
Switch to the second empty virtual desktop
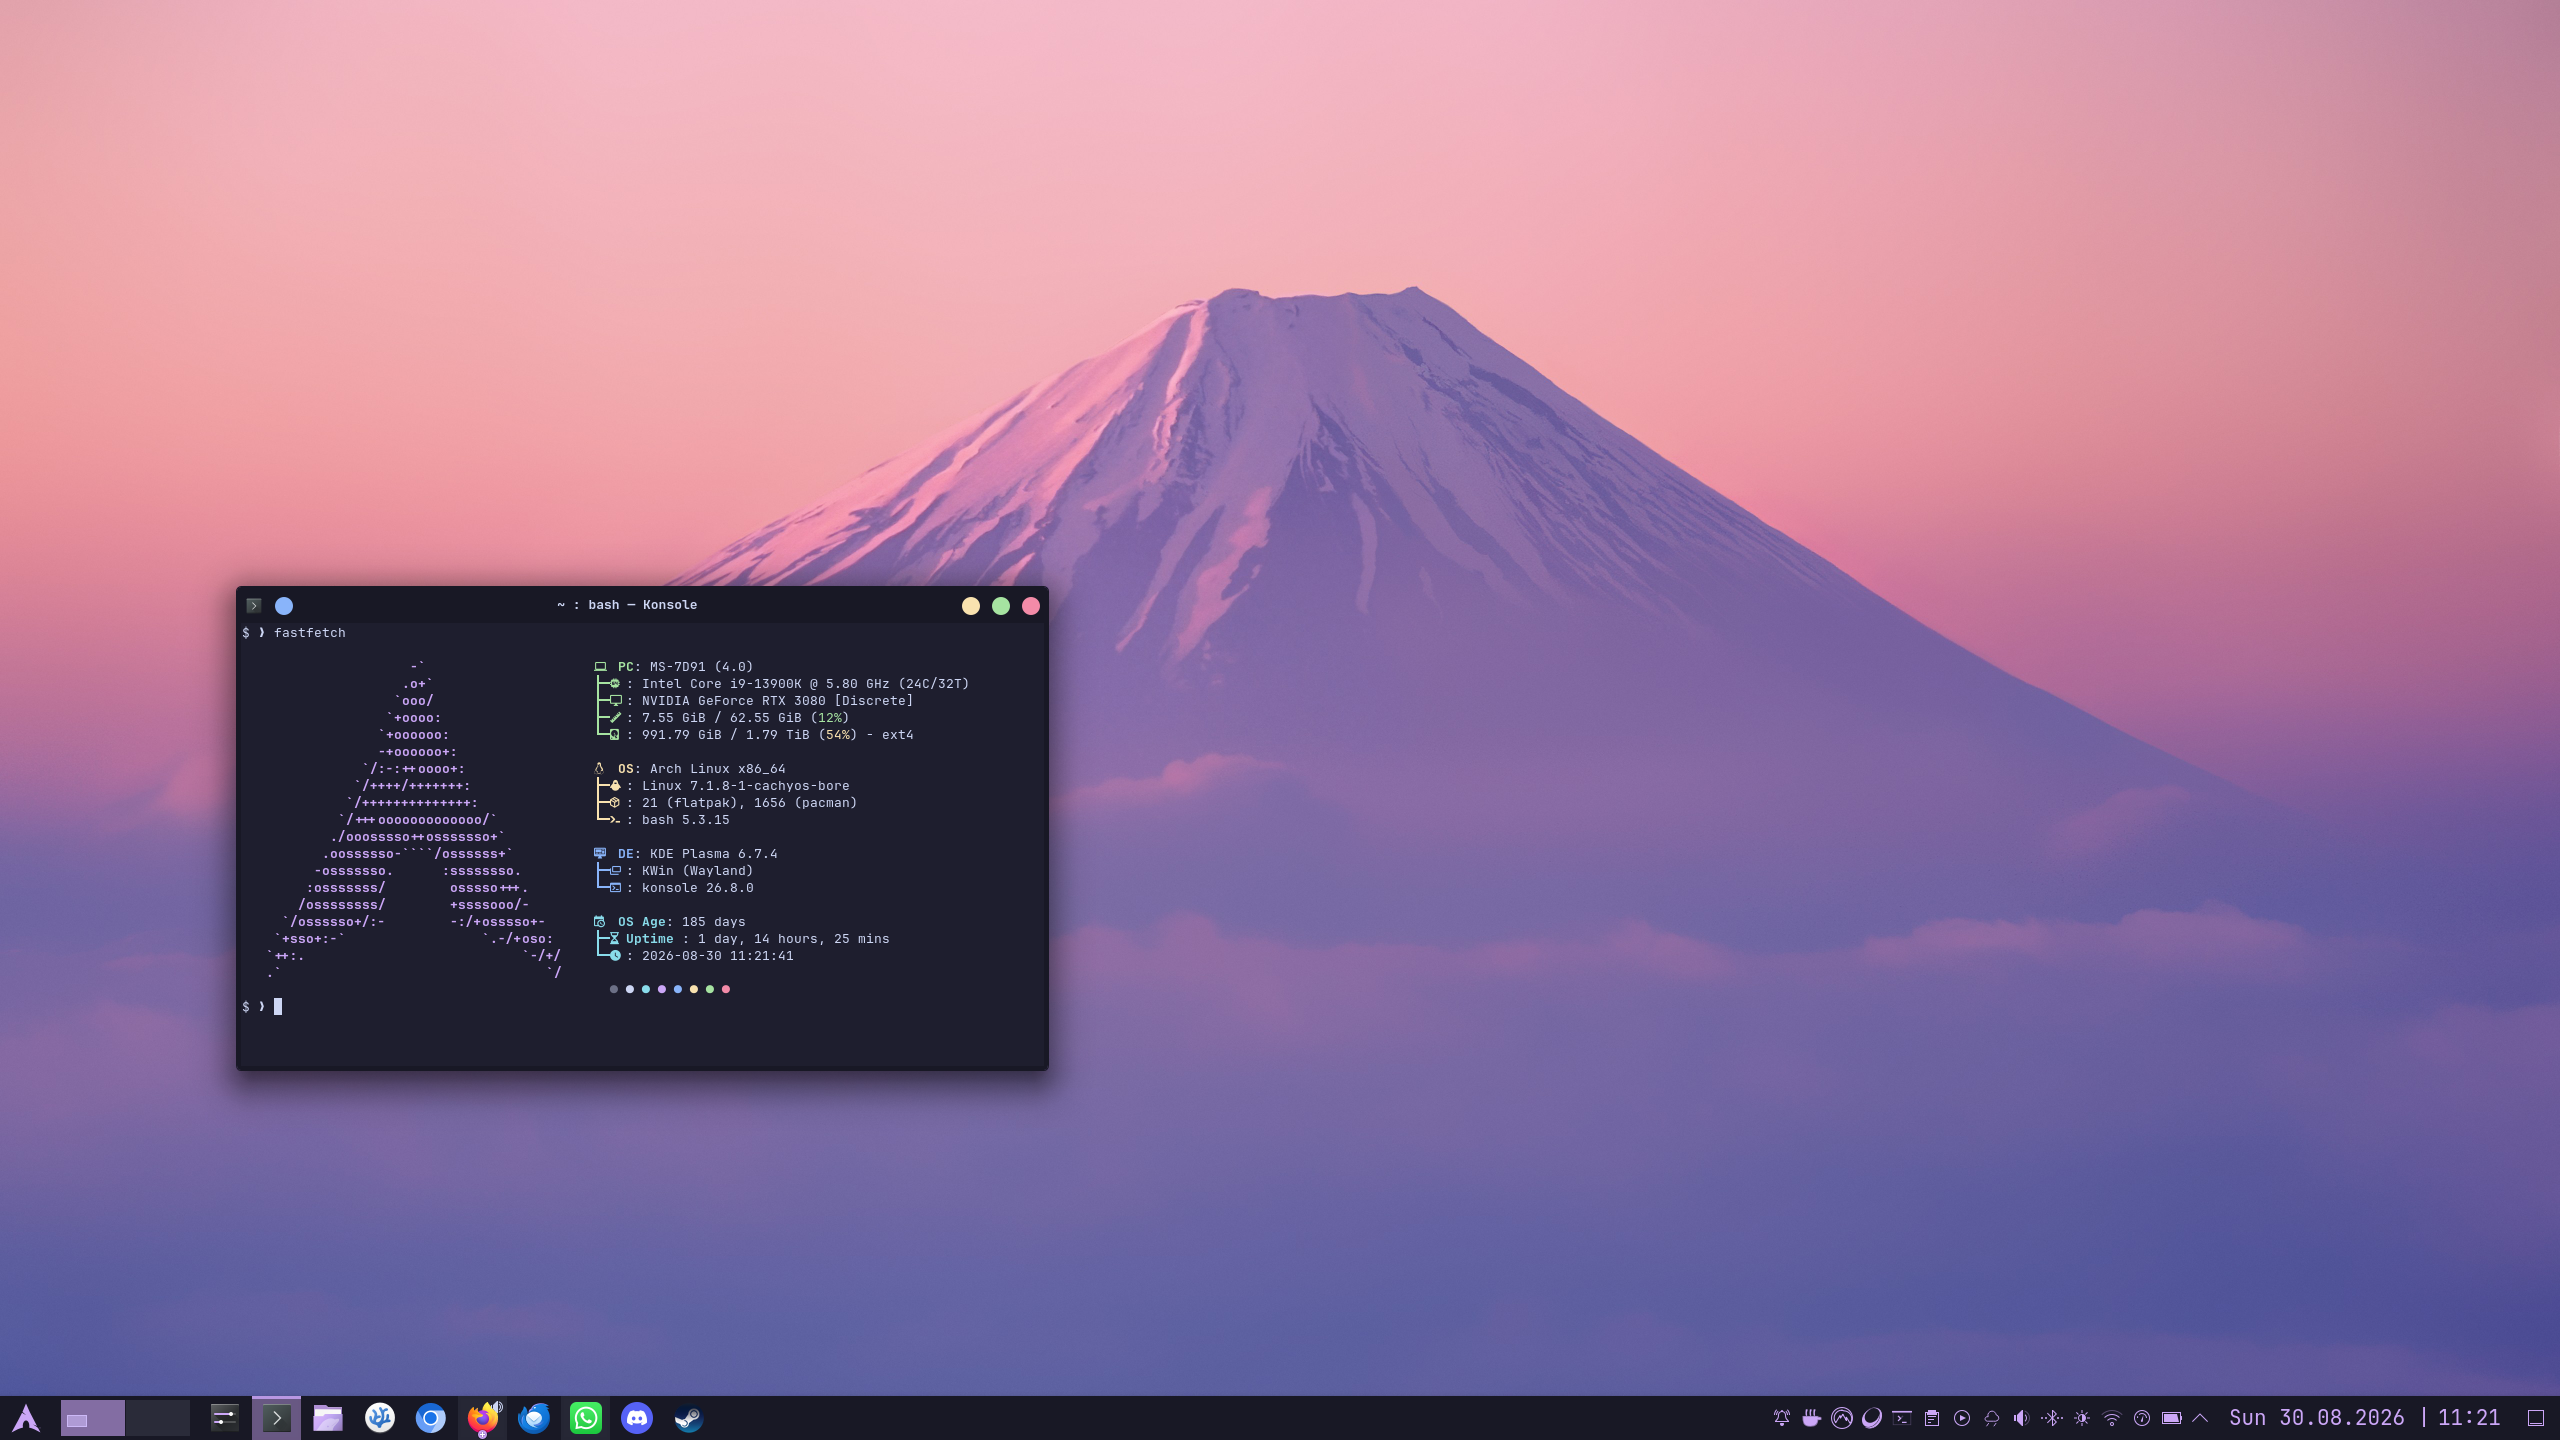(158, 1418)
